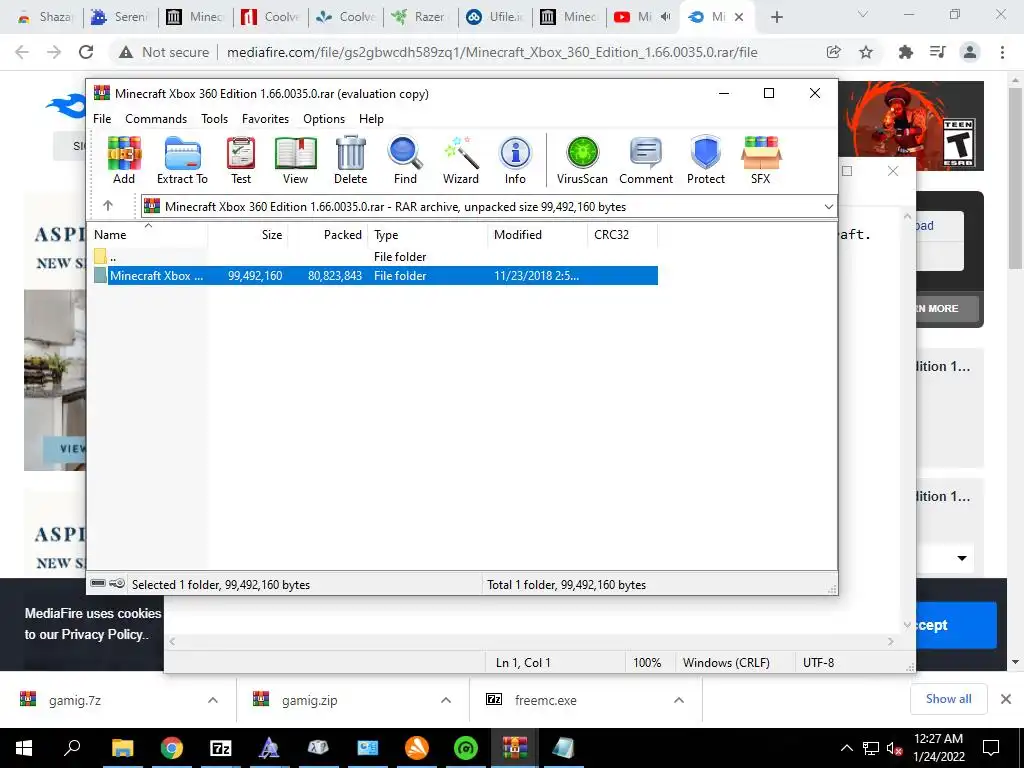Open 7-Zip from the taskbar

click(221, 748)
